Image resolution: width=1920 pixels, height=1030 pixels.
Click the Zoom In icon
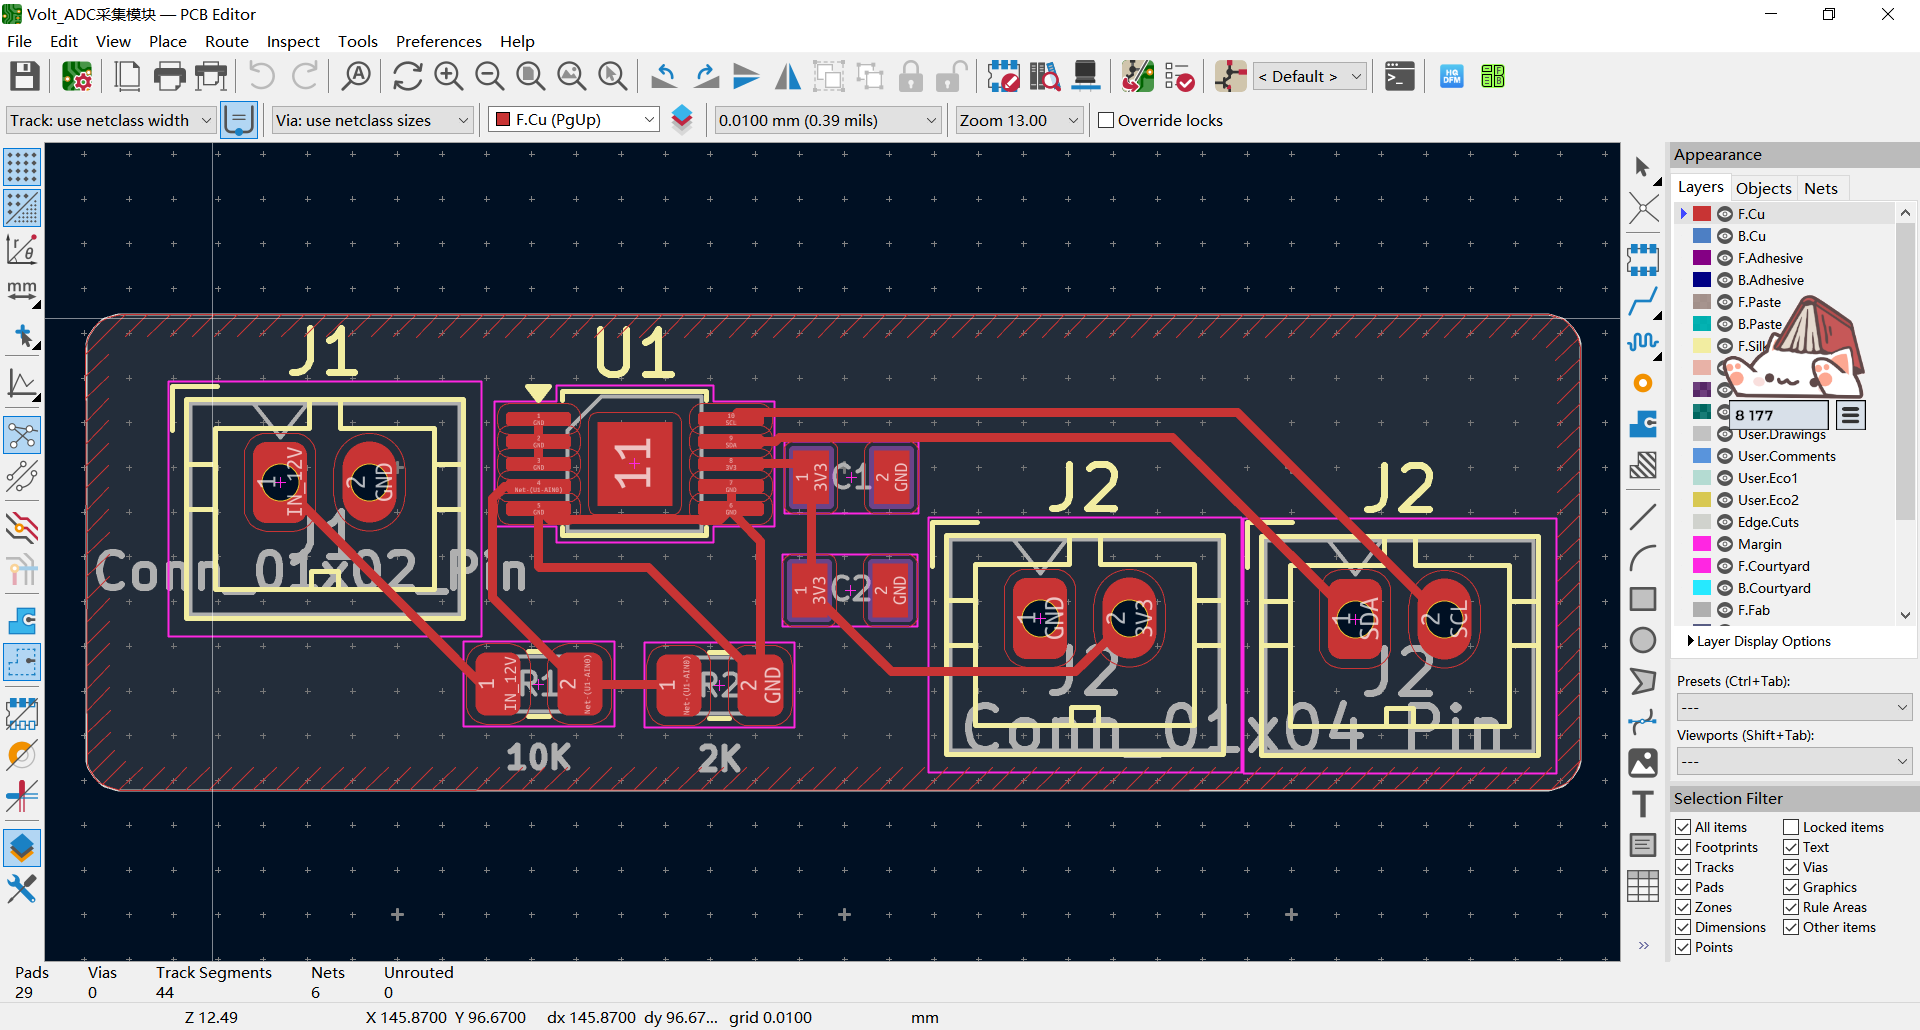[x=448, y=76]
